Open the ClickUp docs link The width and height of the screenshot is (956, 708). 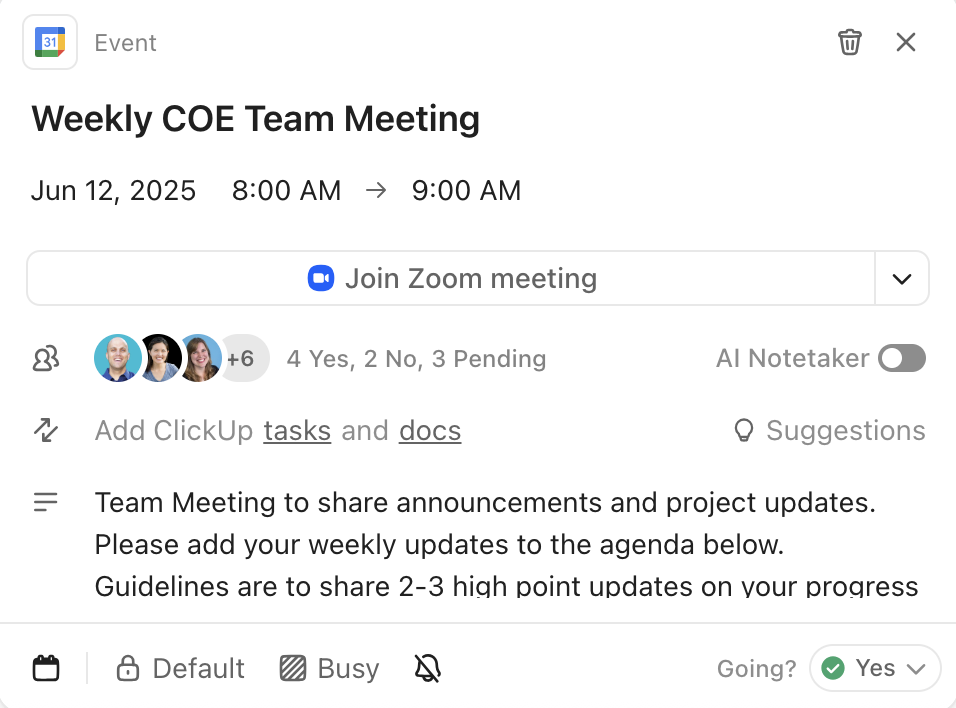coord(429,430)
